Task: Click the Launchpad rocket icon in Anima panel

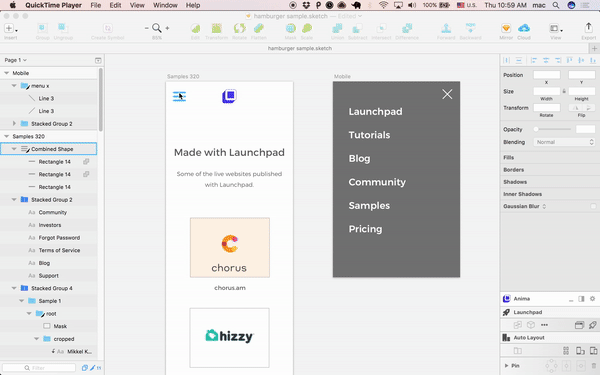Action: coord(506,312)
